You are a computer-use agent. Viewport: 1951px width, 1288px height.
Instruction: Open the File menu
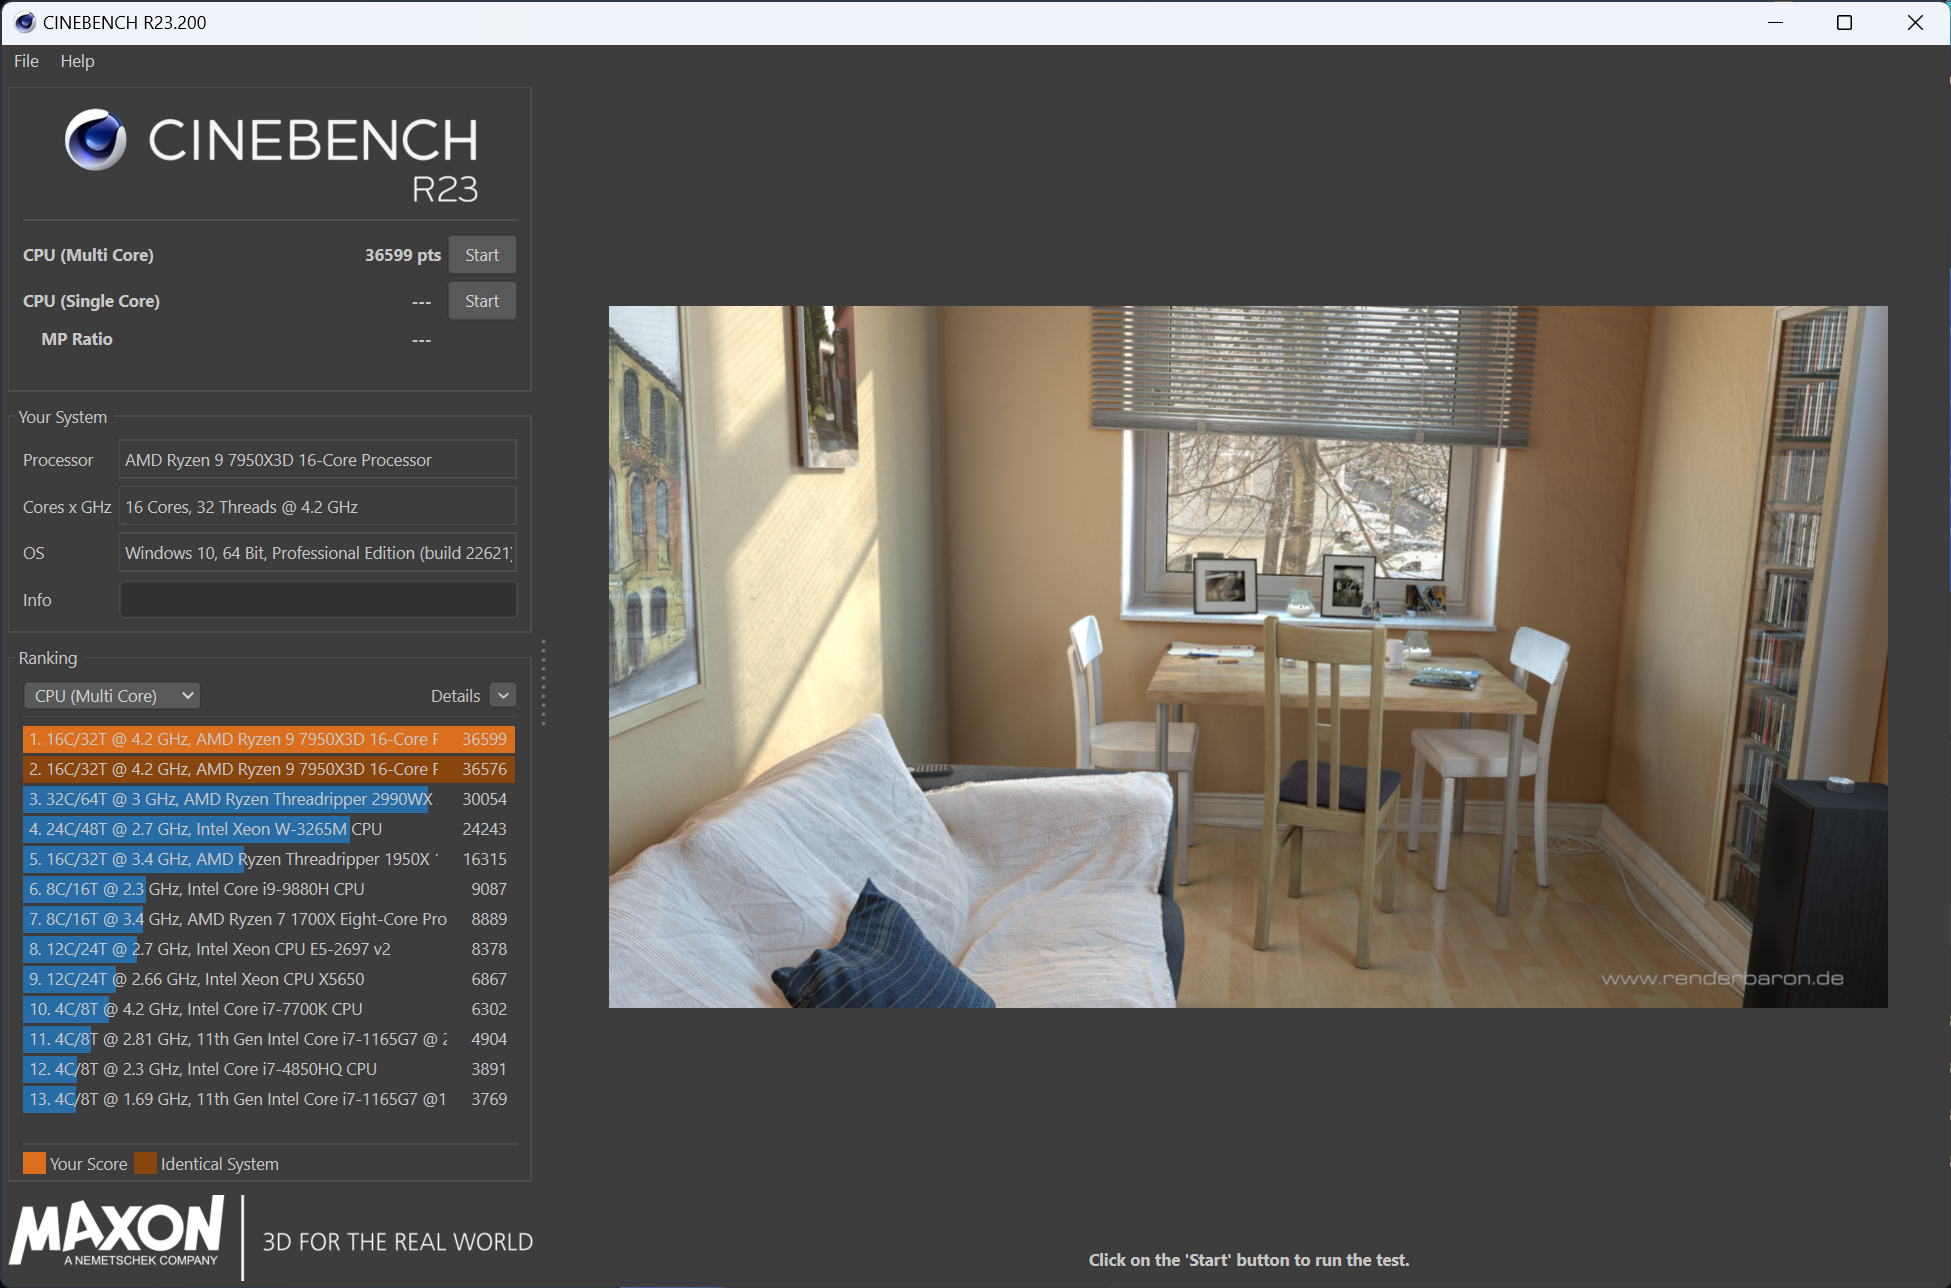pyautogui.click(x=26, y=61)
